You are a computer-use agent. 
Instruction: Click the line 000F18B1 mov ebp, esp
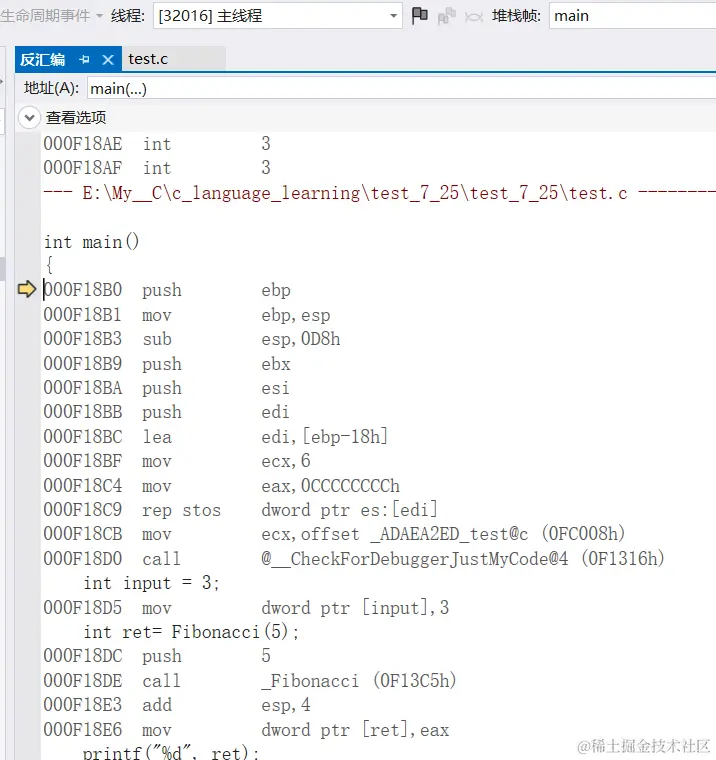(187, 315)
